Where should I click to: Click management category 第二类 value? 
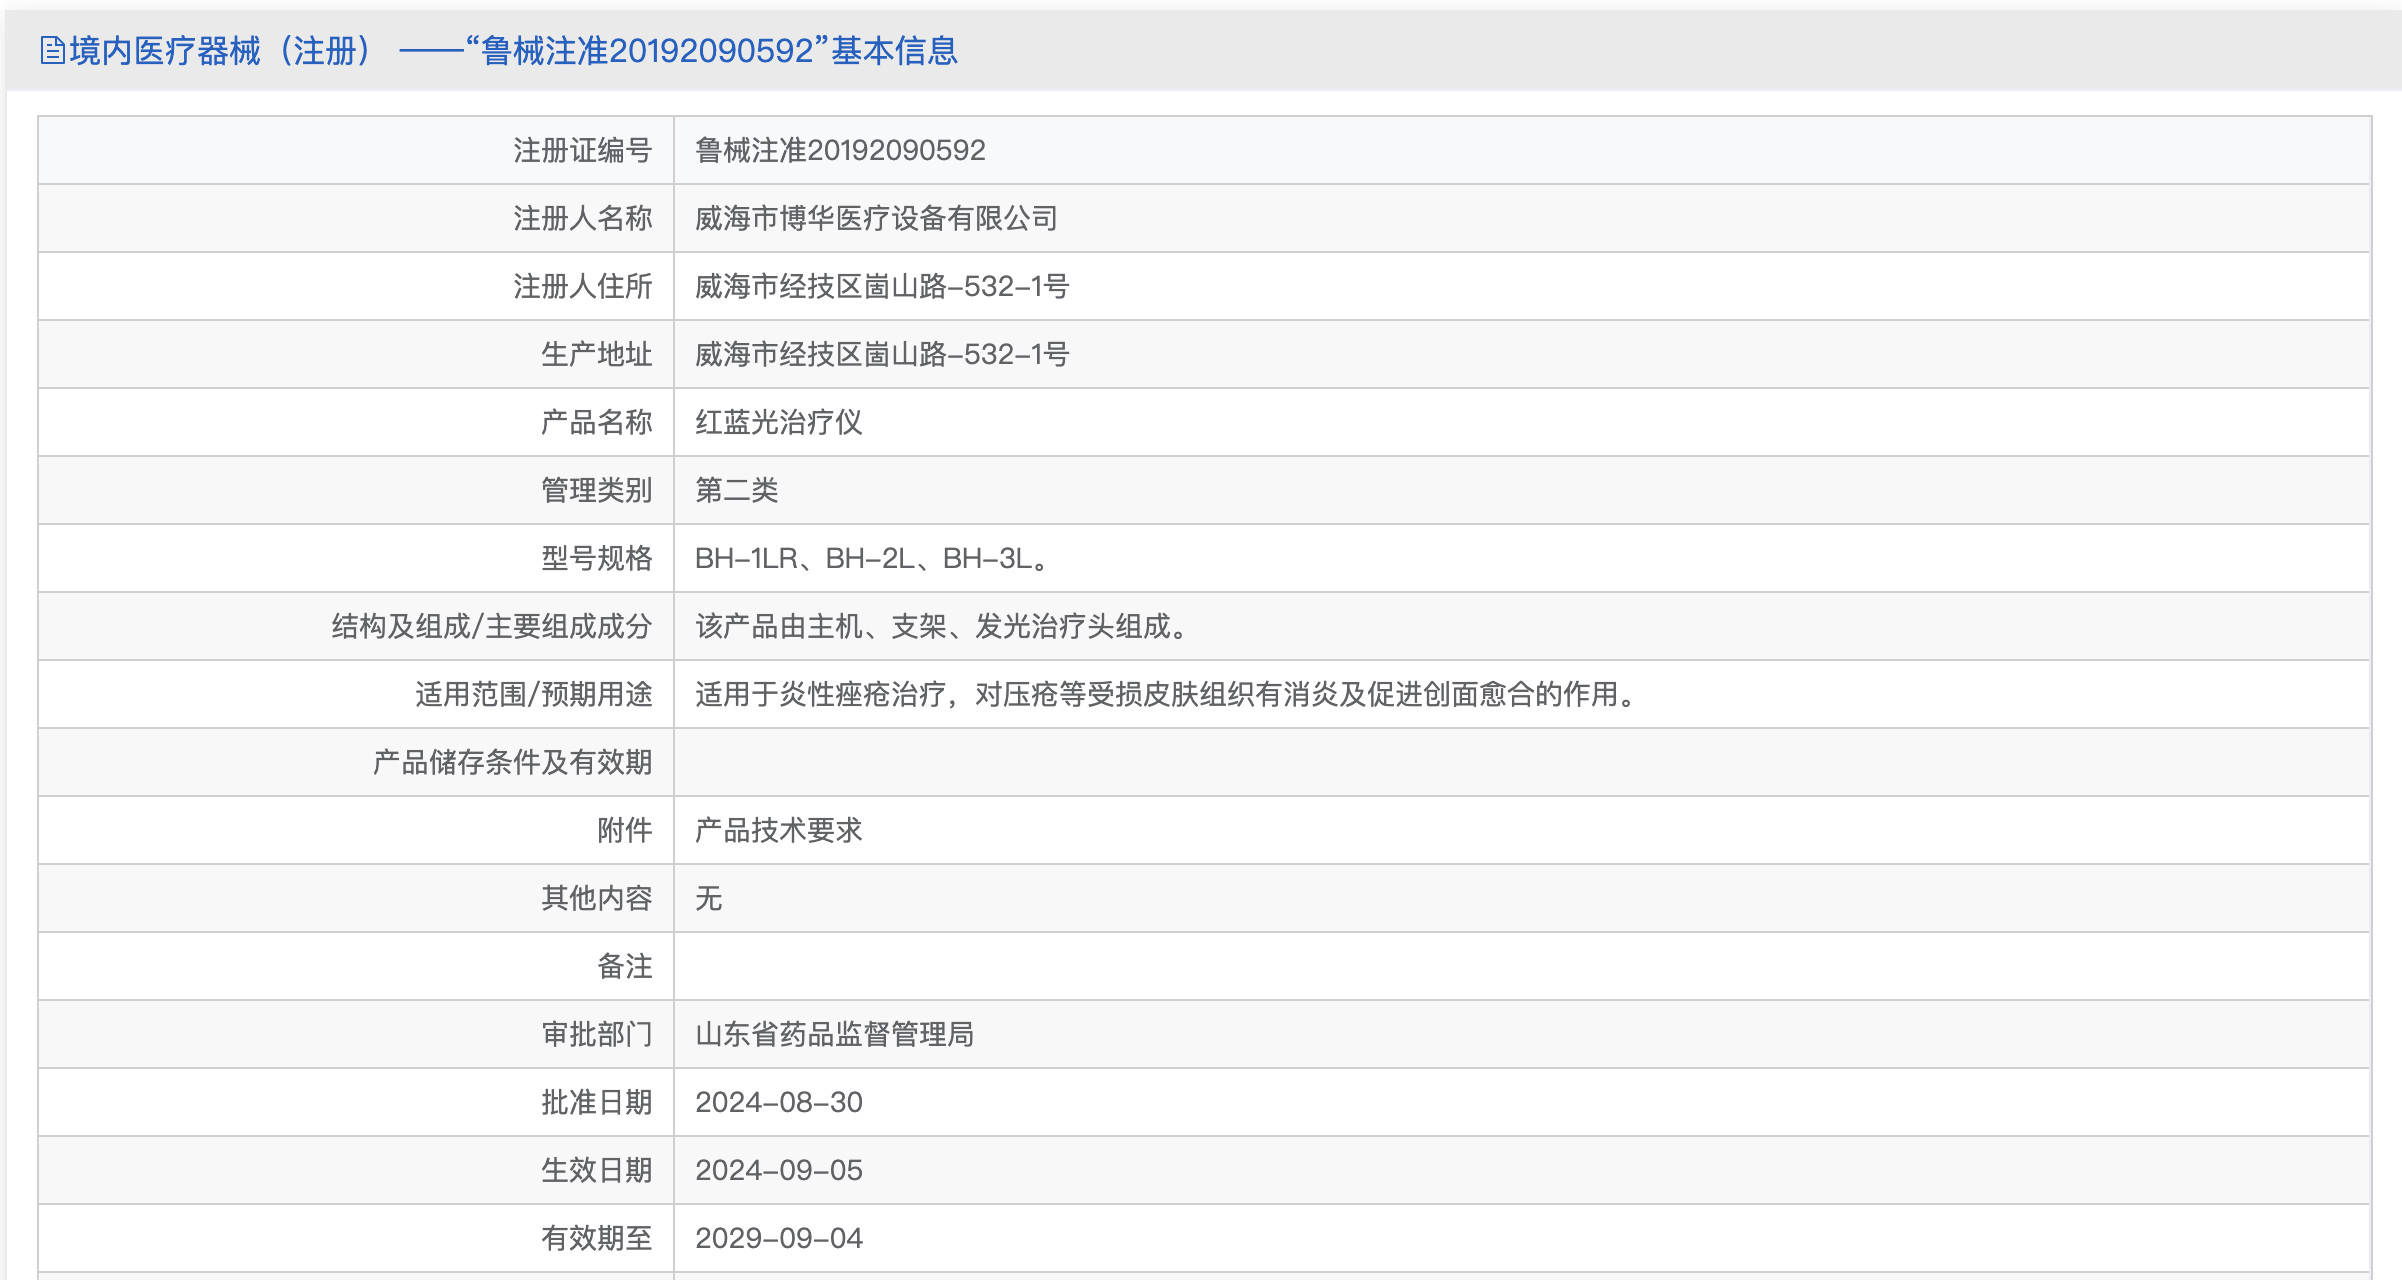[736, 490]
